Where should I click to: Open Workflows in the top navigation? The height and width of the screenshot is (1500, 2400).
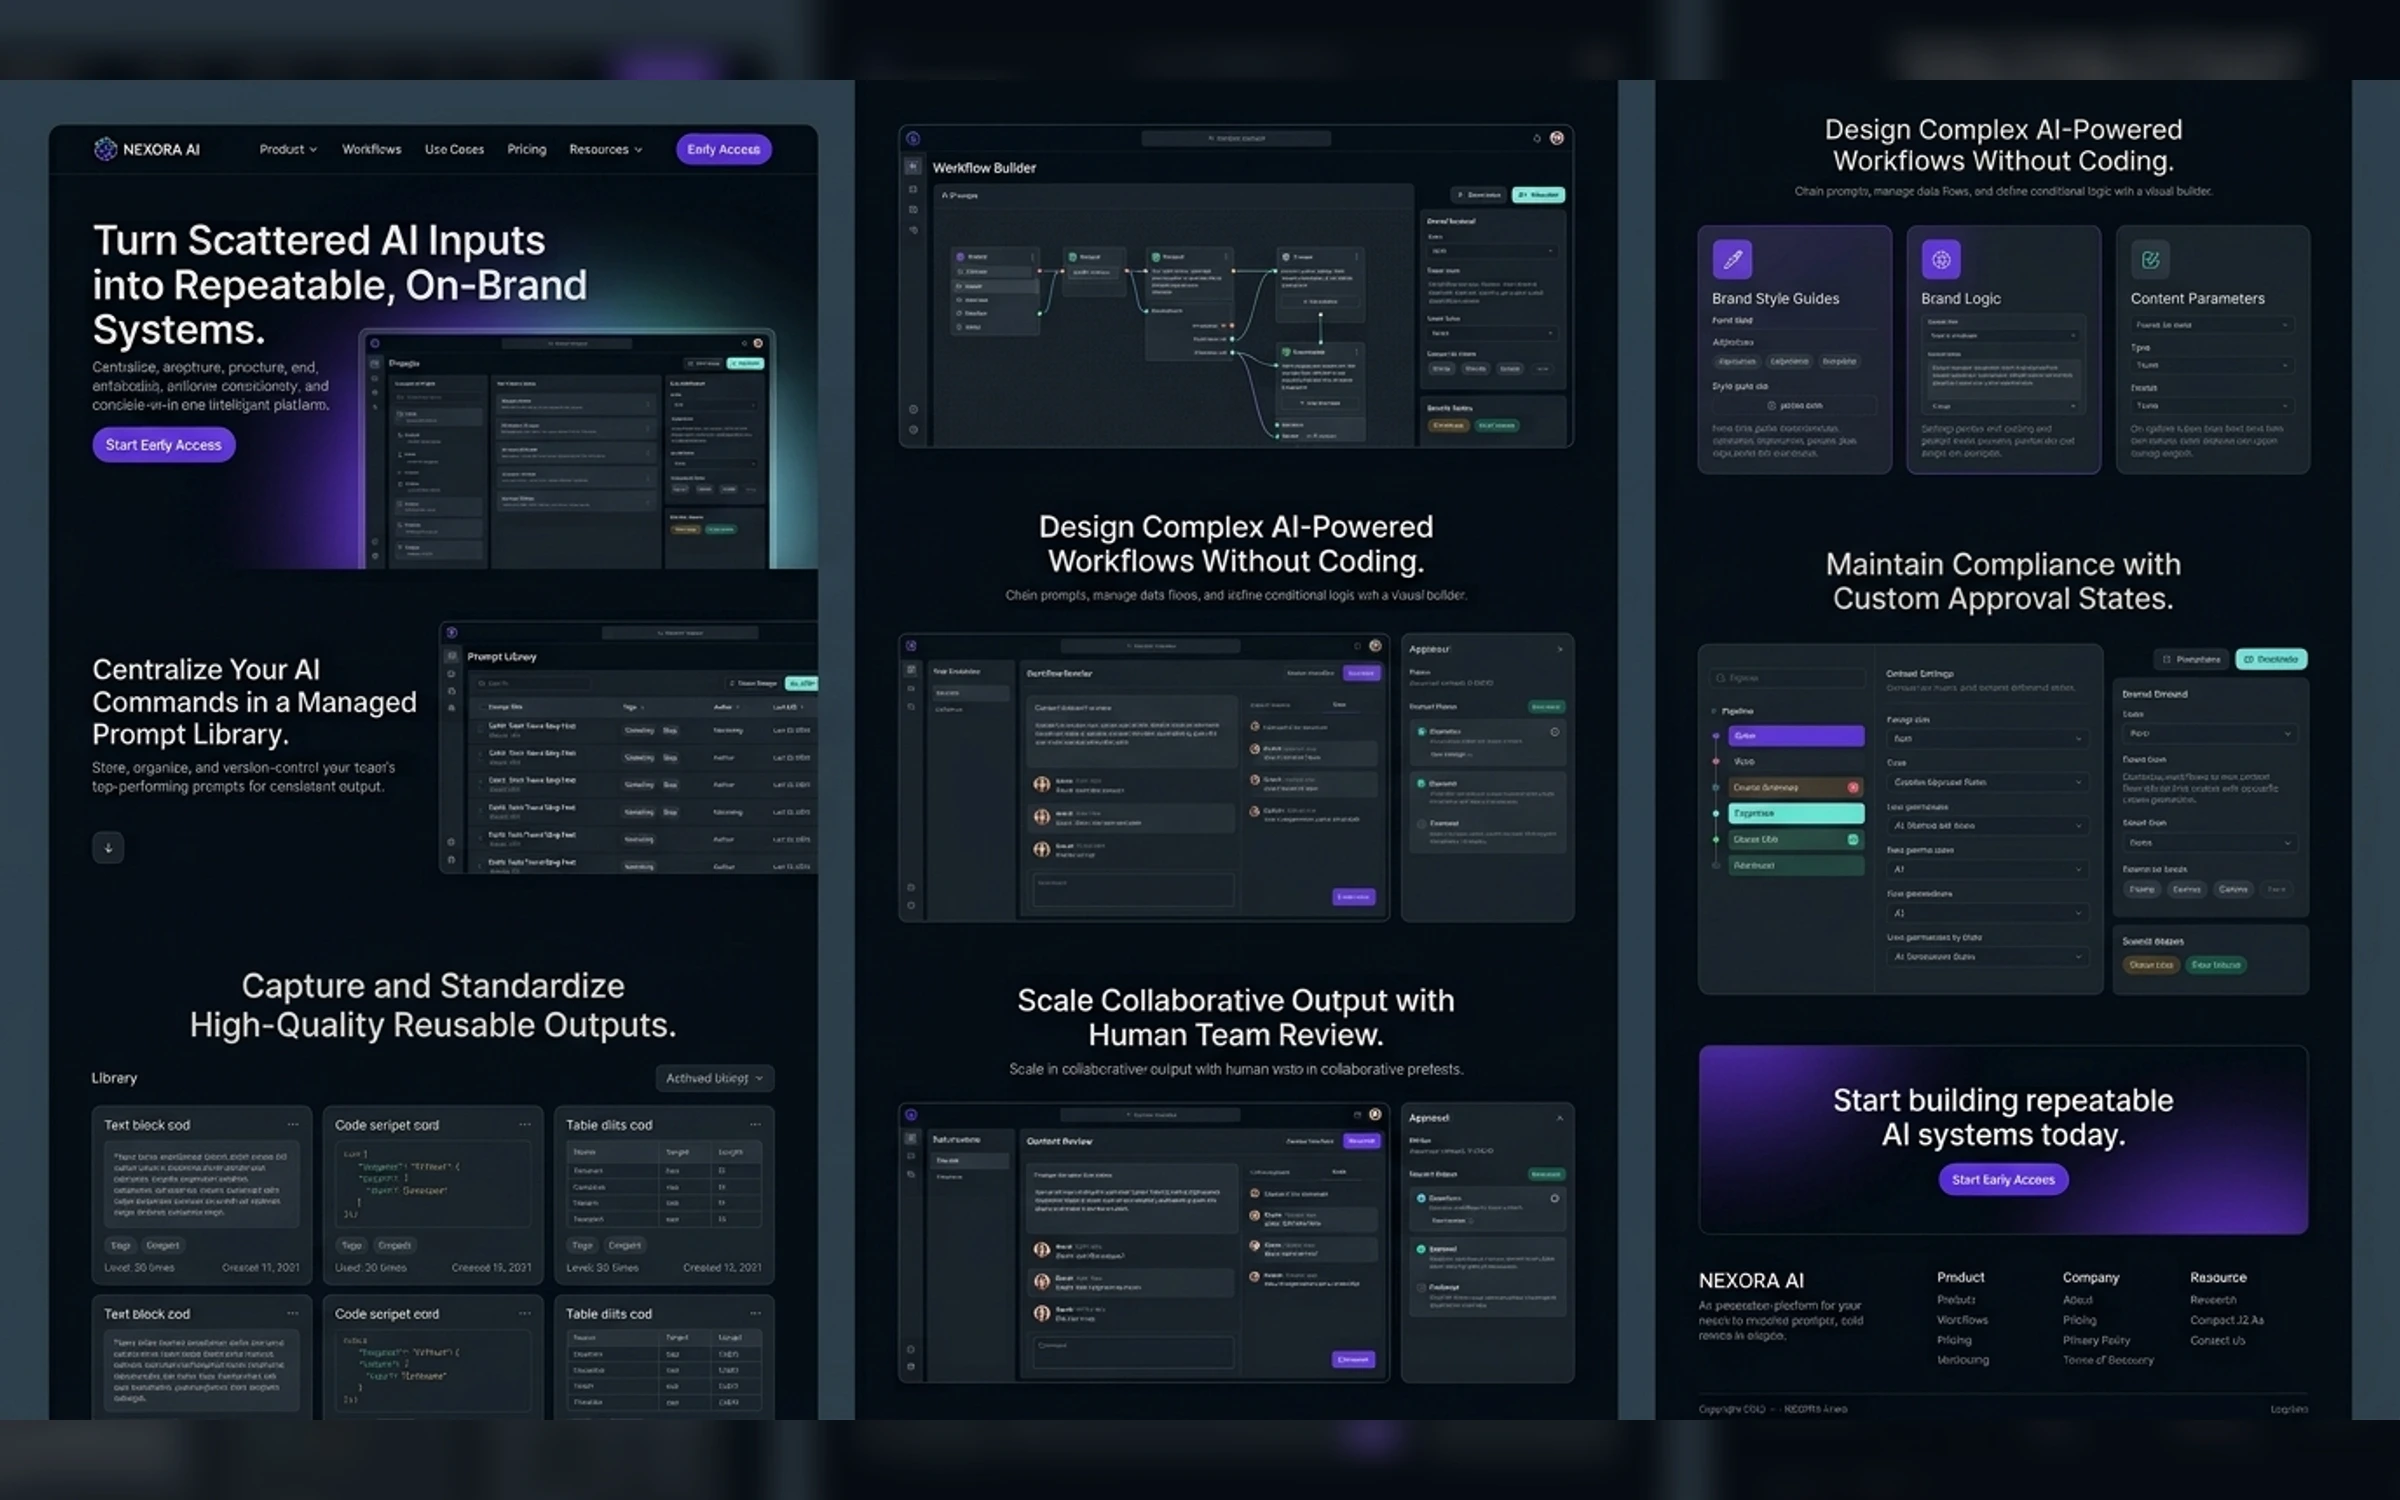[371, 149]
